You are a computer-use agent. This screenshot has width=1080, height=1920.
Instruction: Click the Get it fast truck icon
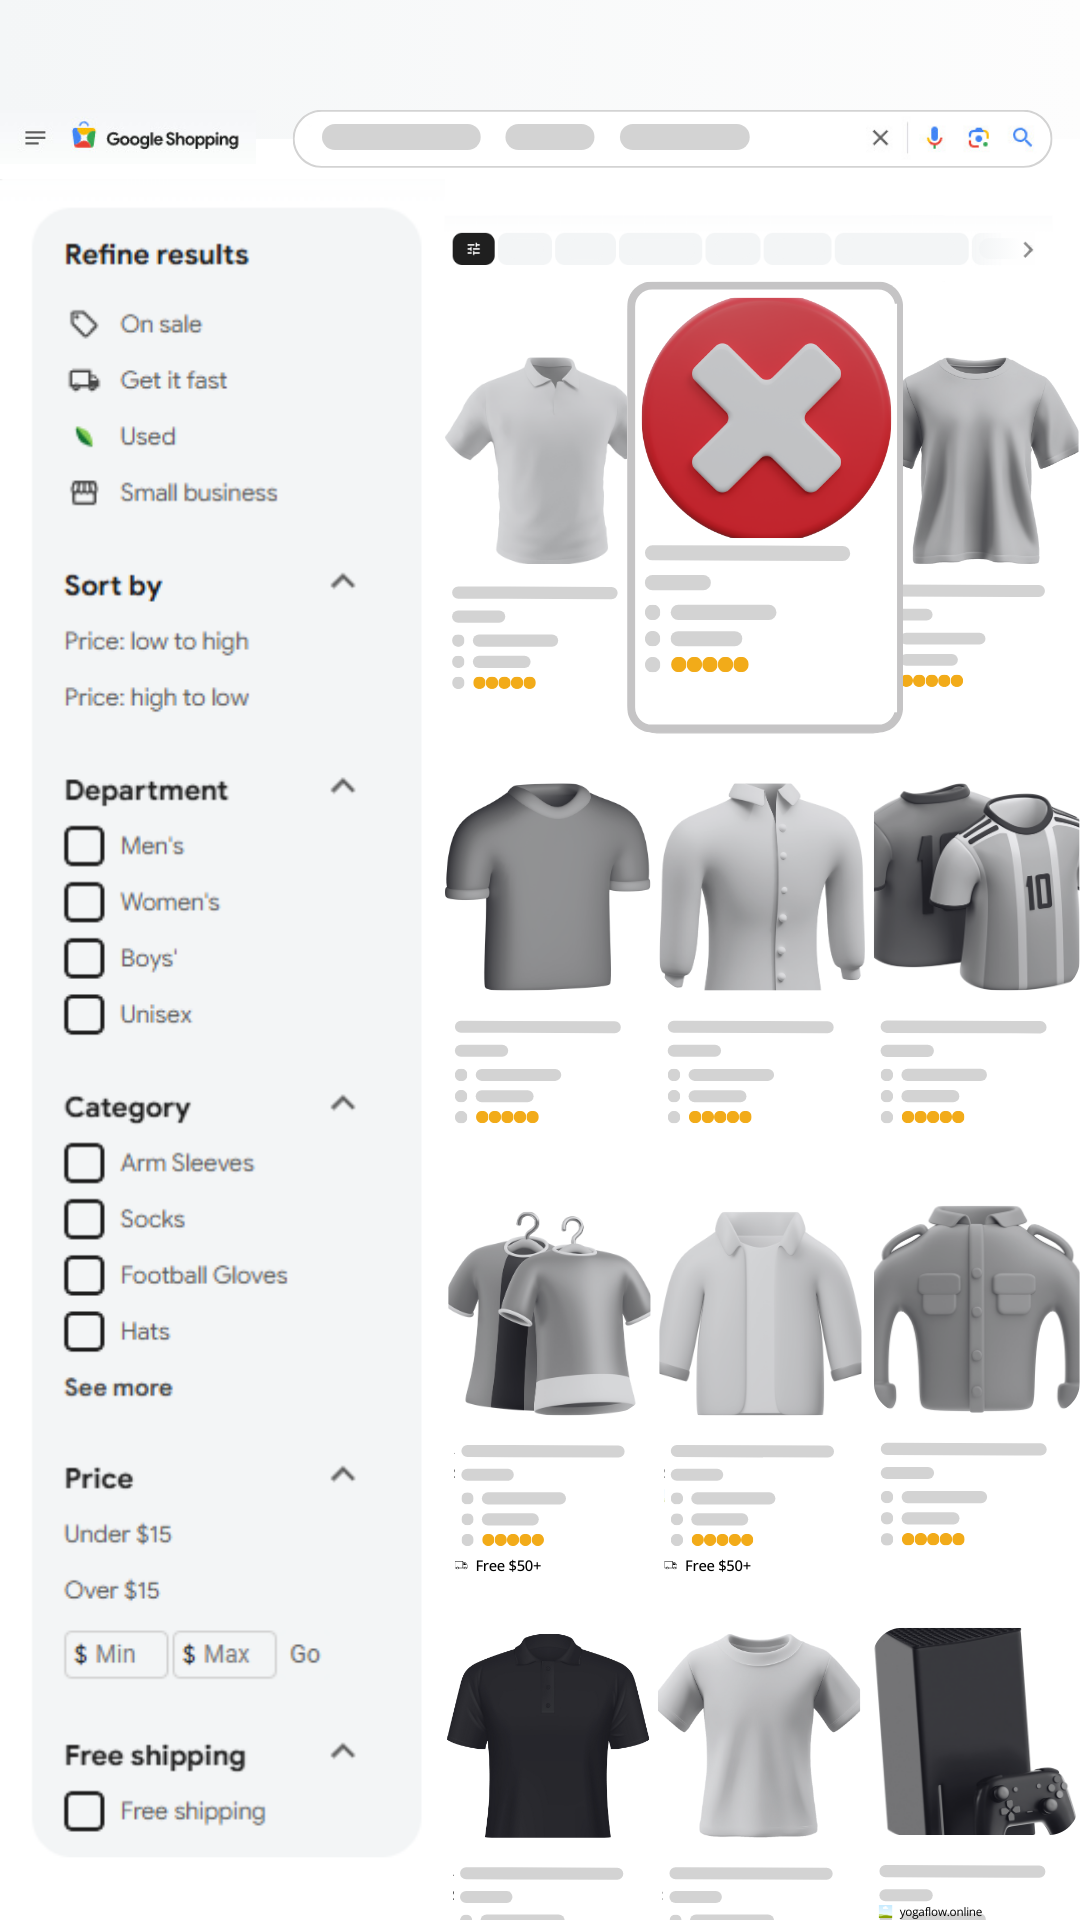pos(84,380)
